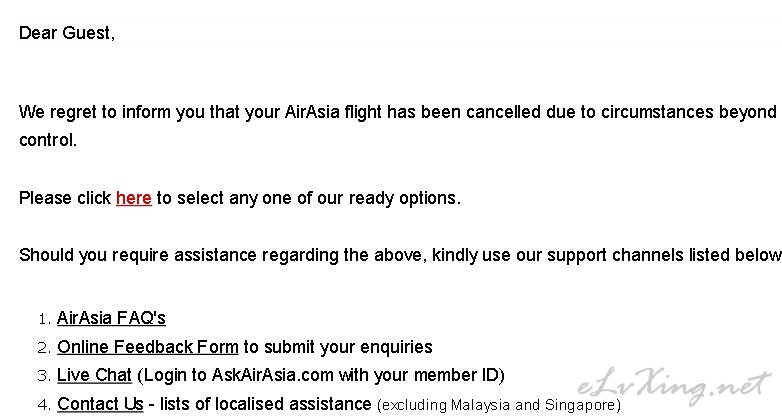Click the 'Should you require assistance' sentence
The height and width of the screenshot is (419, 782).
point(400,255)
